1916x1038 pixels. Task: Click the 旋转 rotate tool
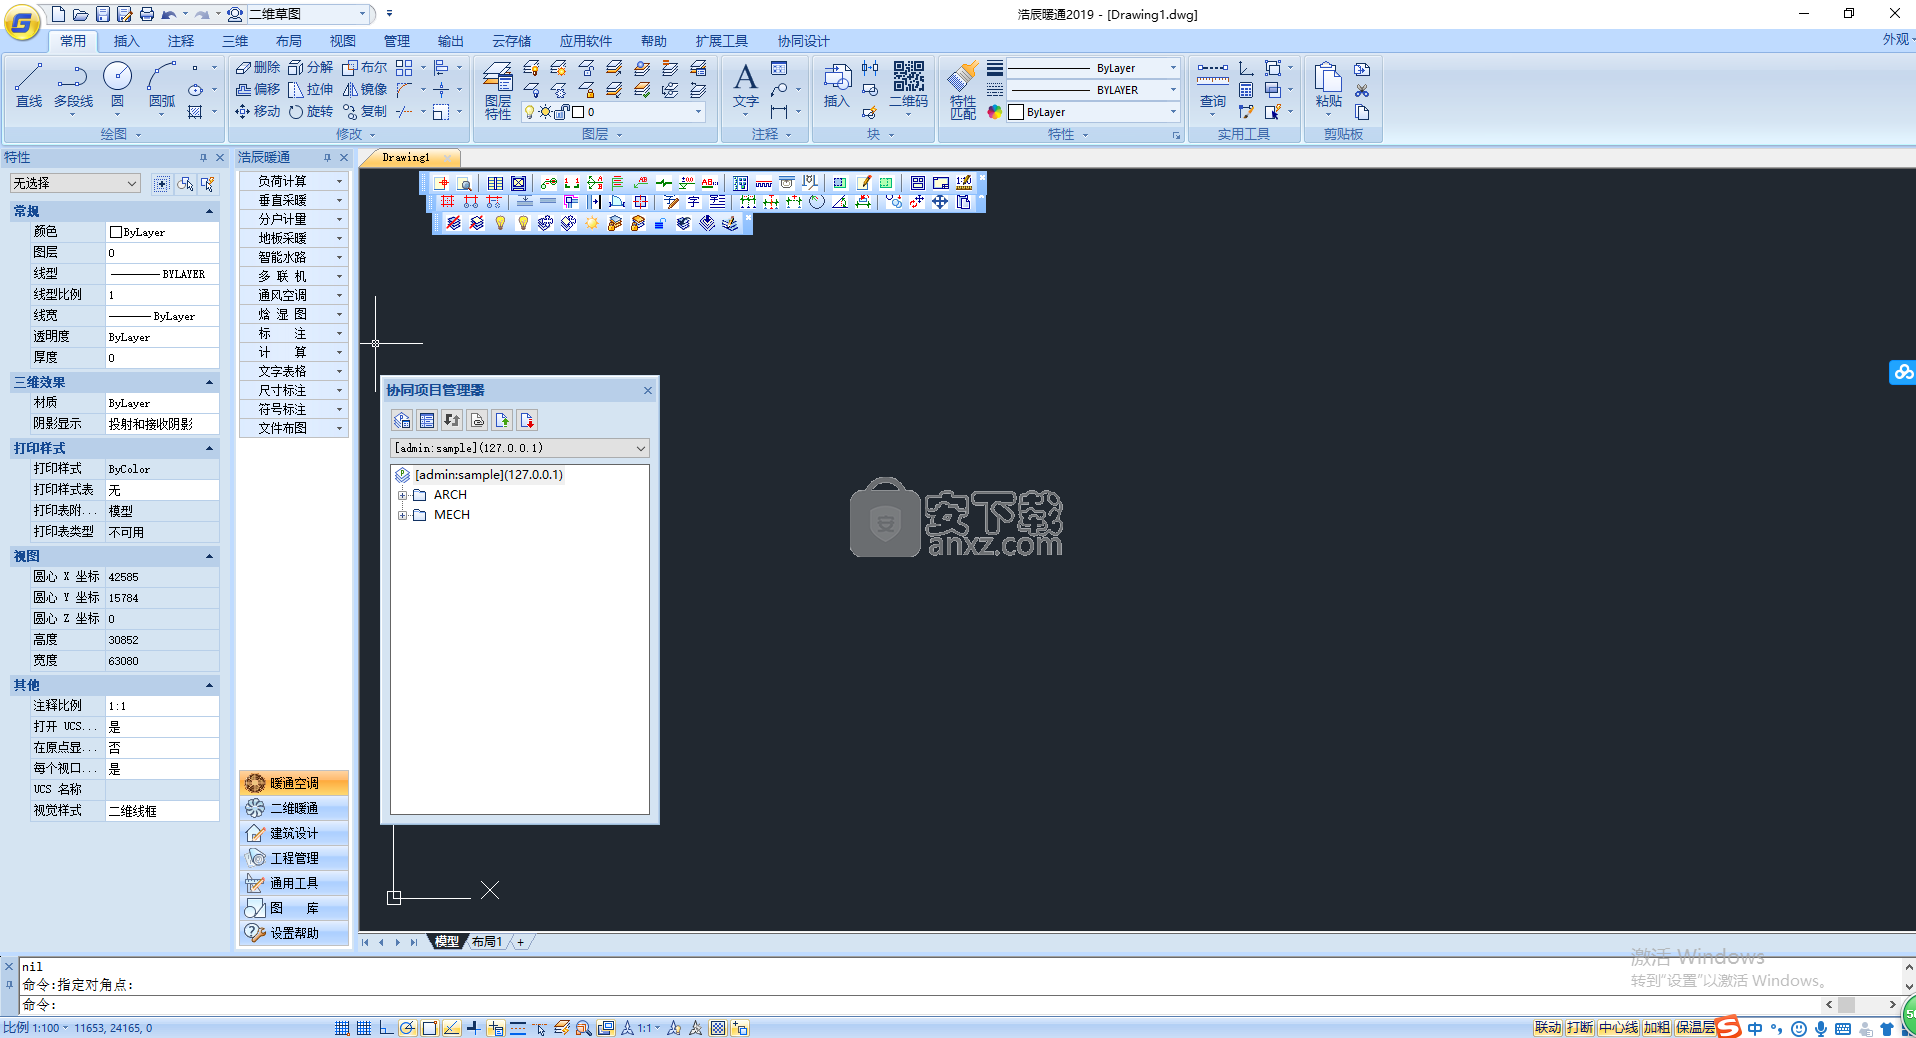[311, 111]
